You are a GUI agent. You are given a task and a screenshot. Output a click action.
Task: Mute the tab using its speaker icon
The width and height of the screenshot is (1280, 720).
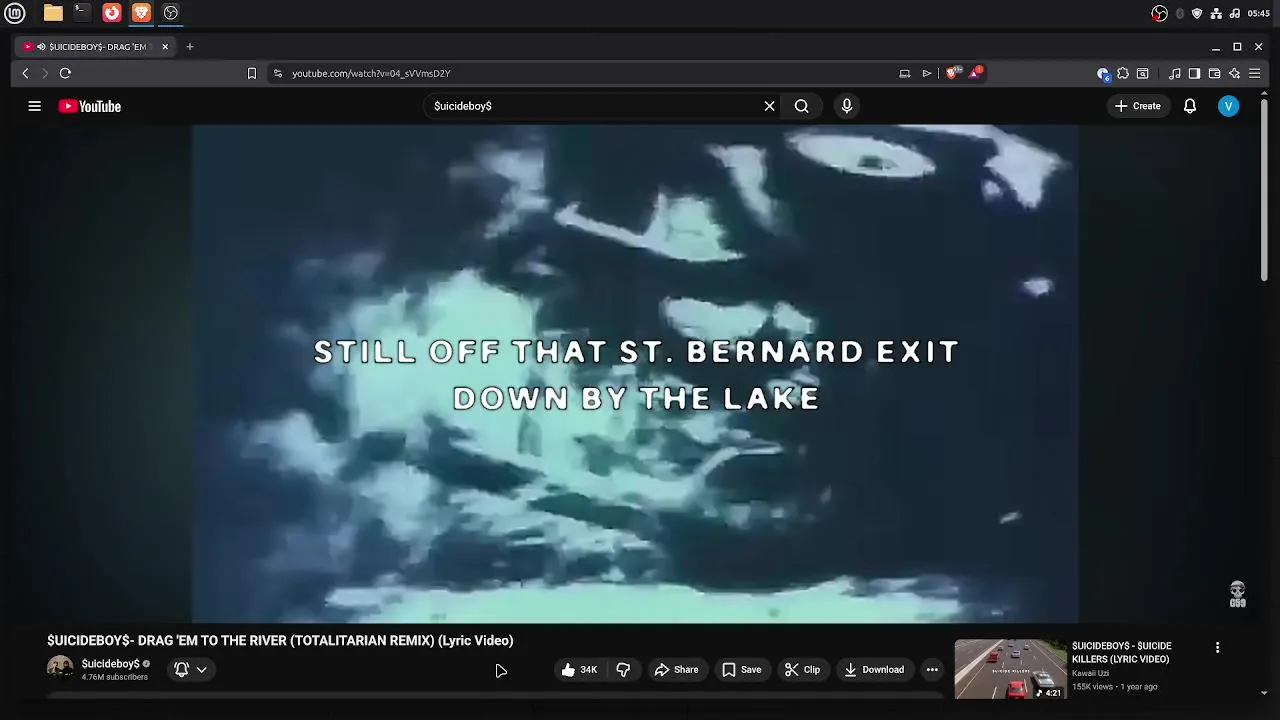click(41, 47)
